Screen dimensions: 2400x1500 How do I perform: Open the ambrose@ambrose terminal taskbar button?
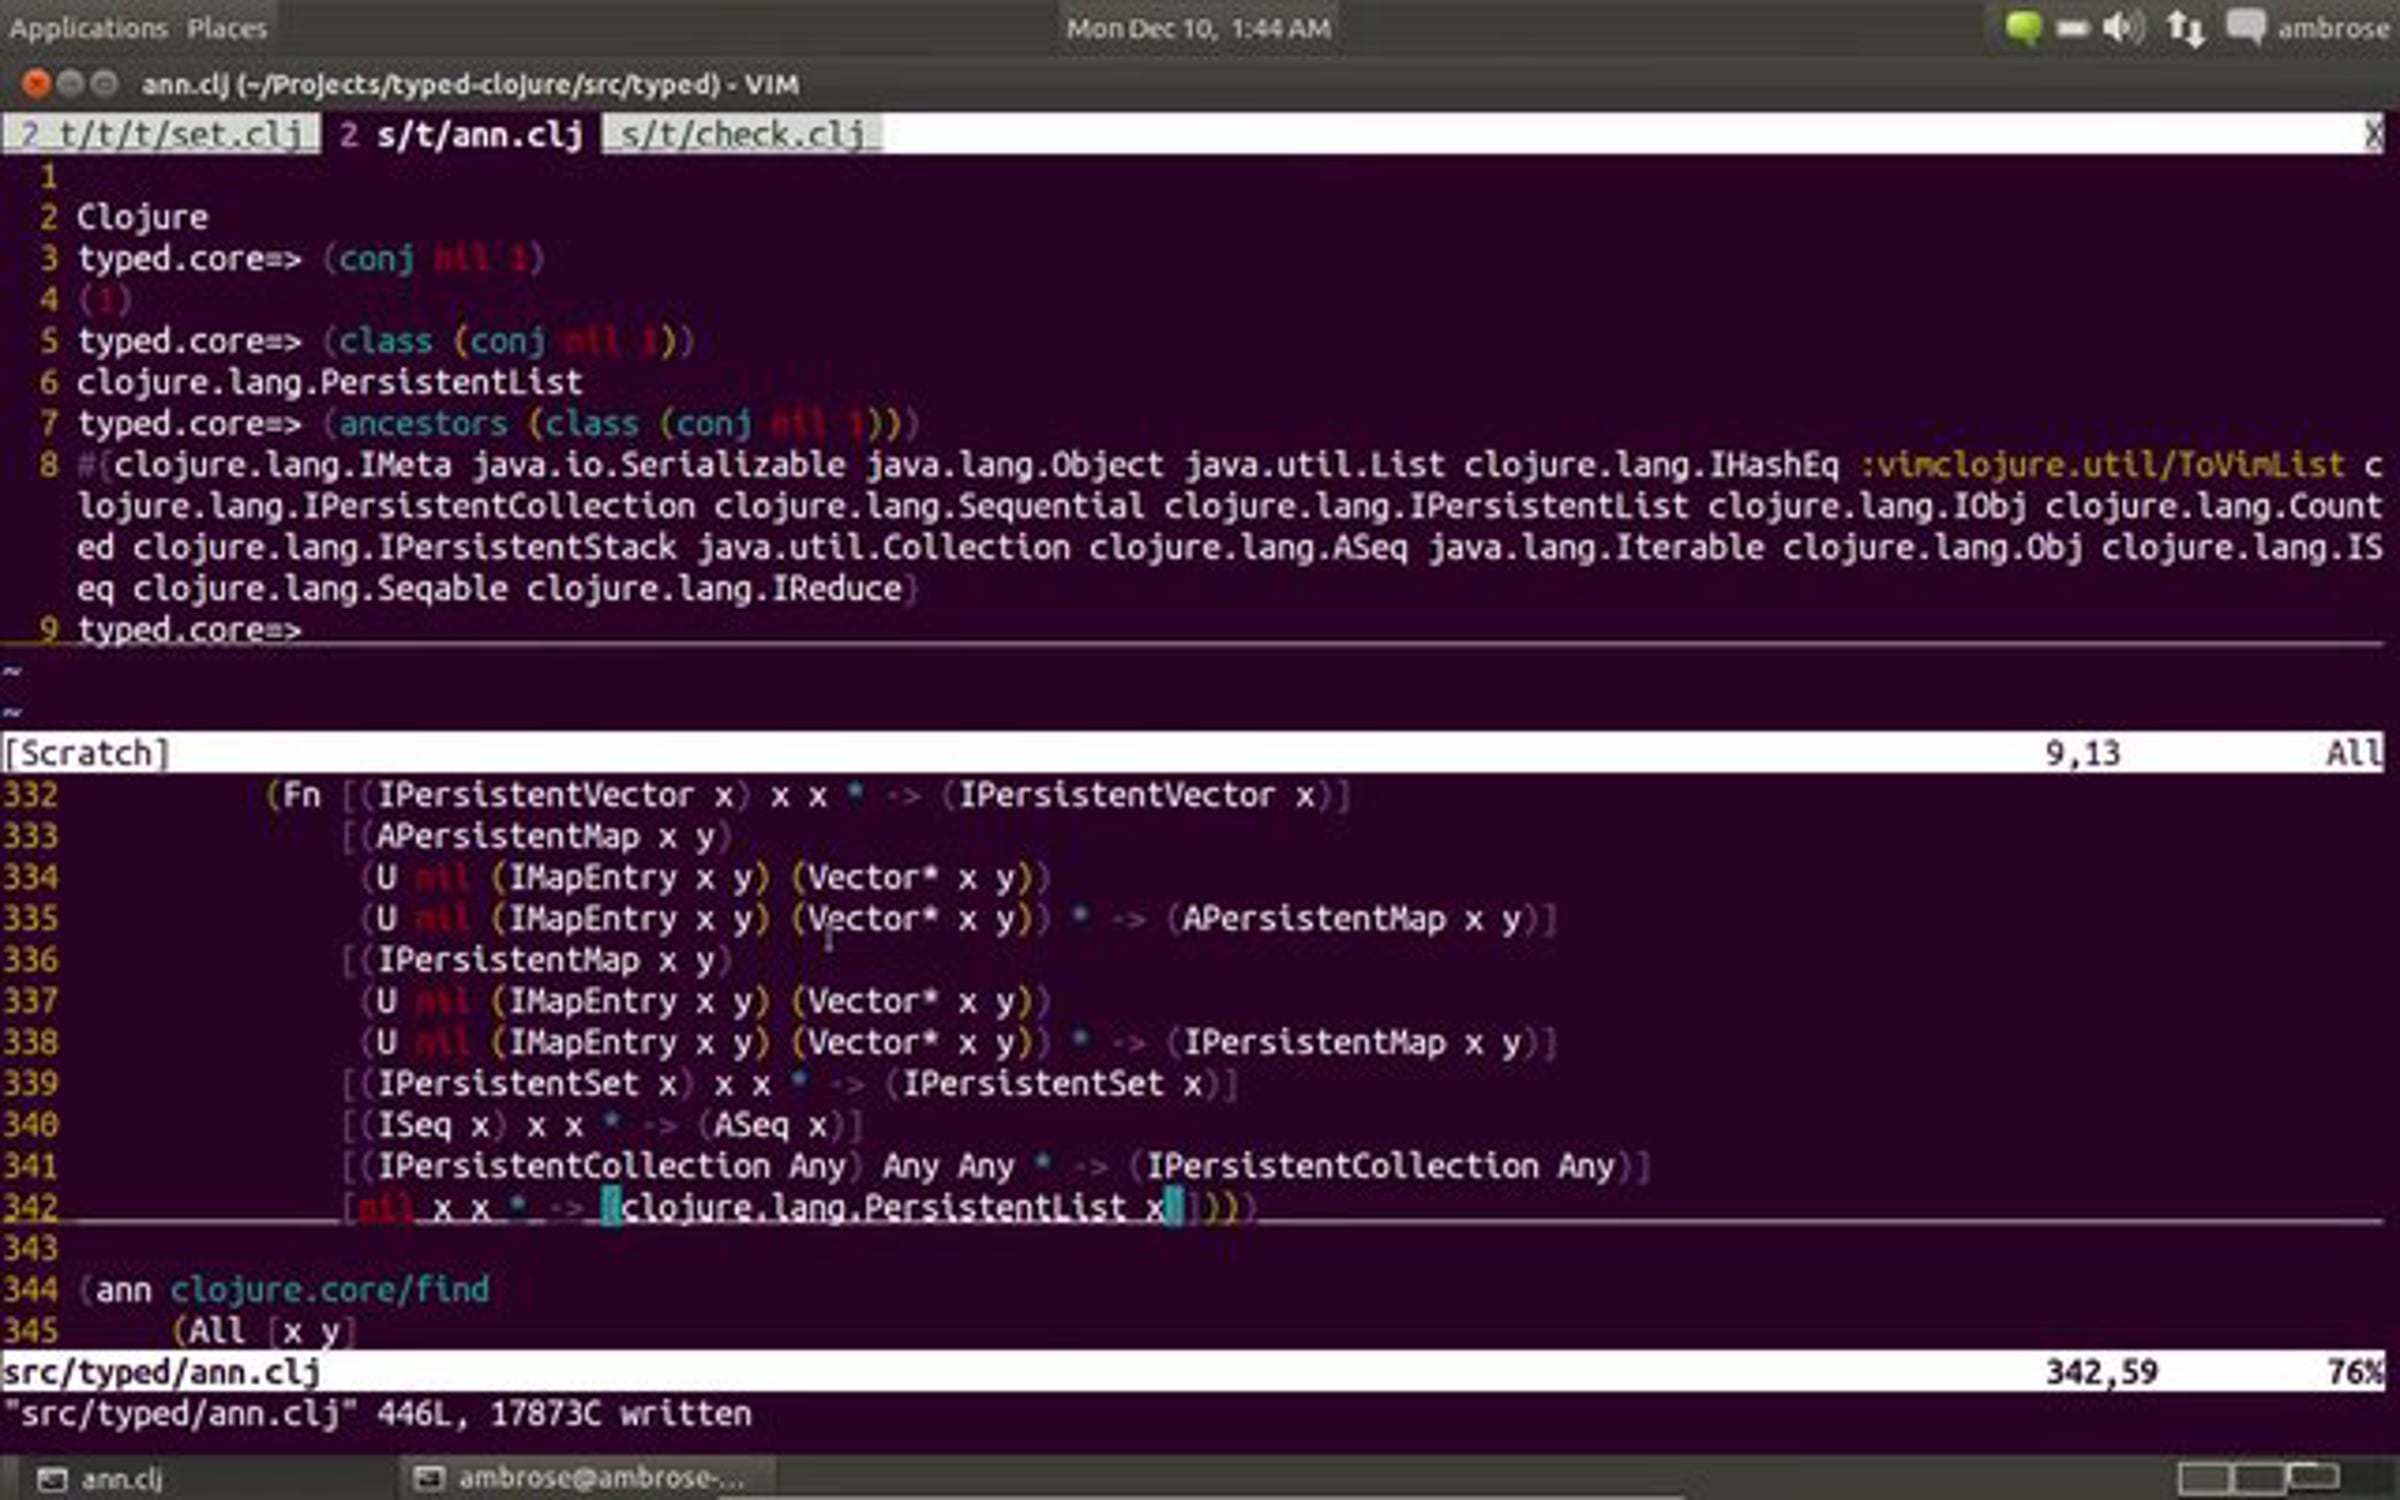point(588,1478)
